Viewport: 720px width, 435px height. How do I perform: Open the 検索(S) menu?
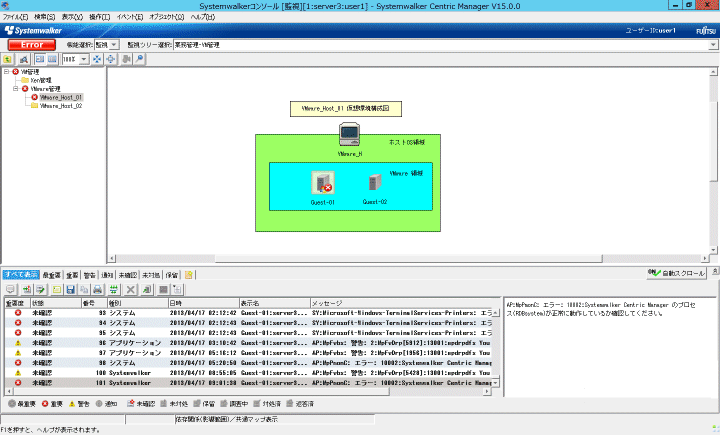pos(45,17)
